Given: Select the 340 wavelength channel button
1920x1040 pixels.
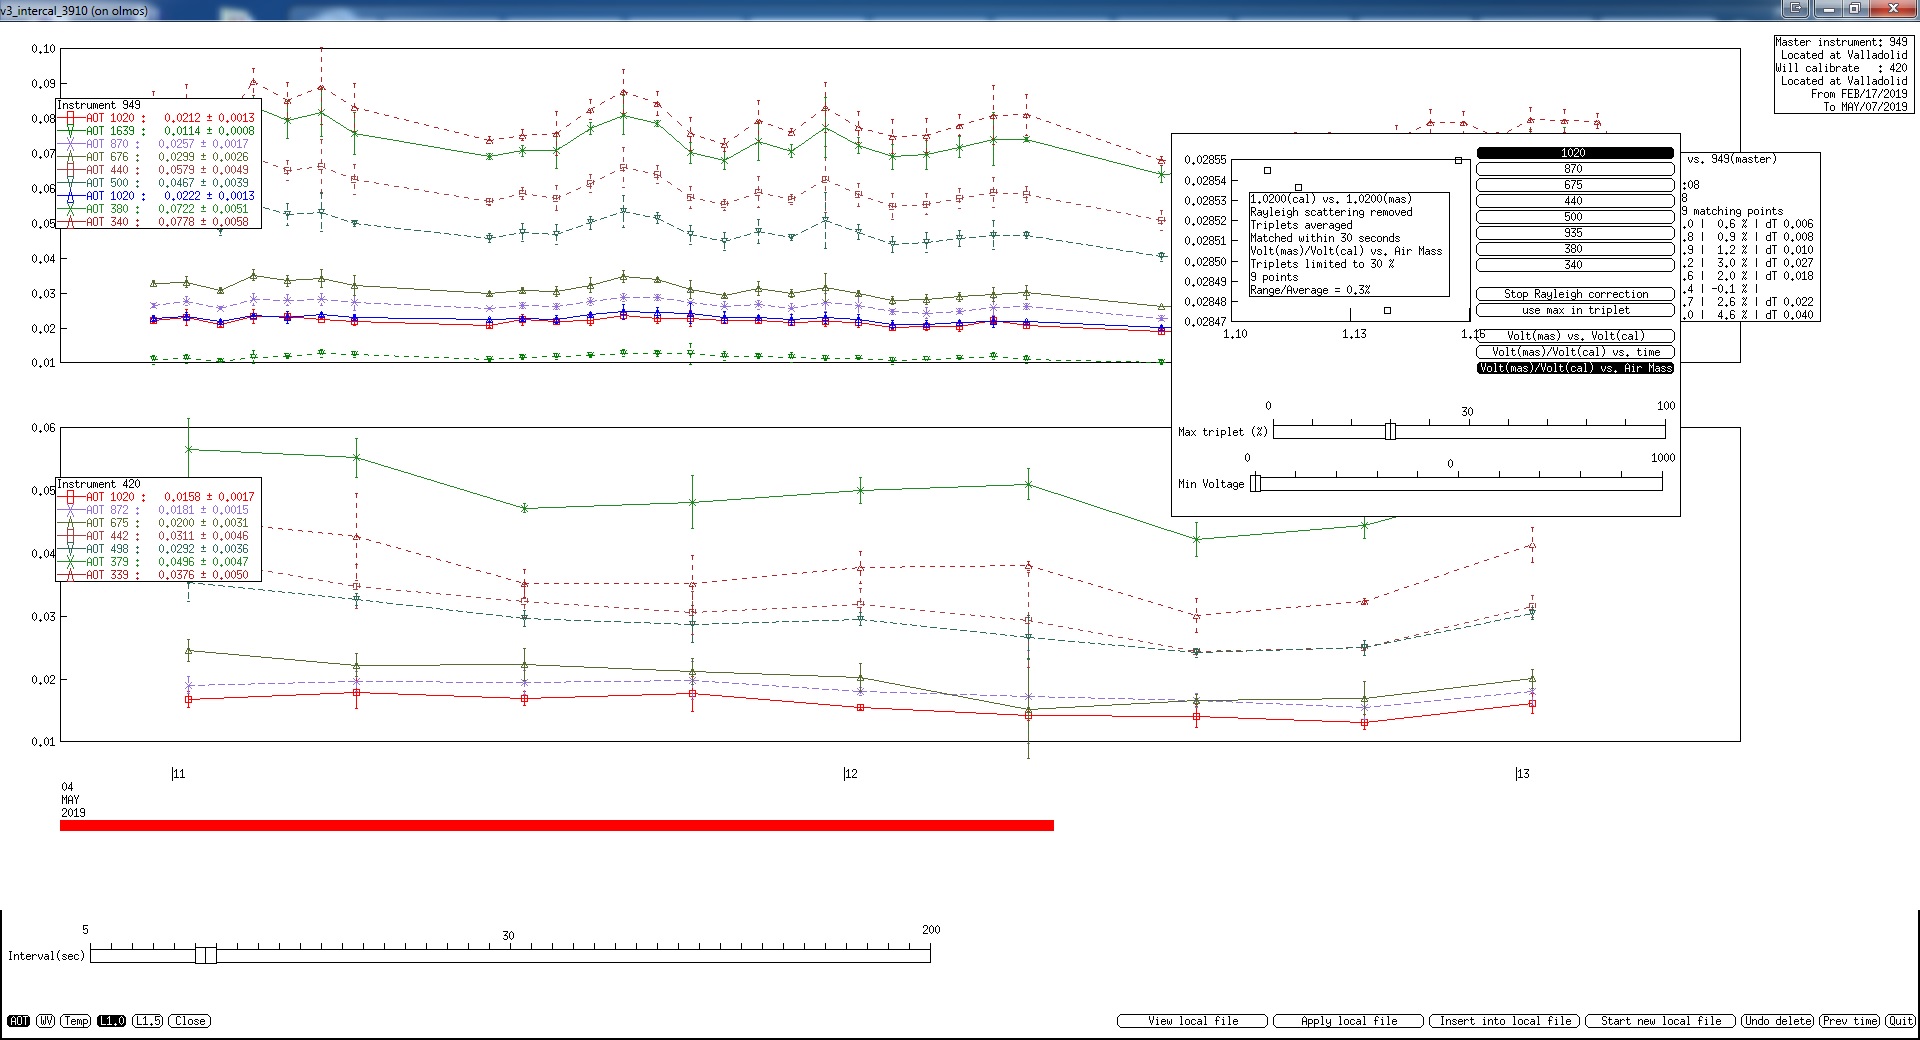Looking at the screenshot, I should click(x=1575, y=265).
